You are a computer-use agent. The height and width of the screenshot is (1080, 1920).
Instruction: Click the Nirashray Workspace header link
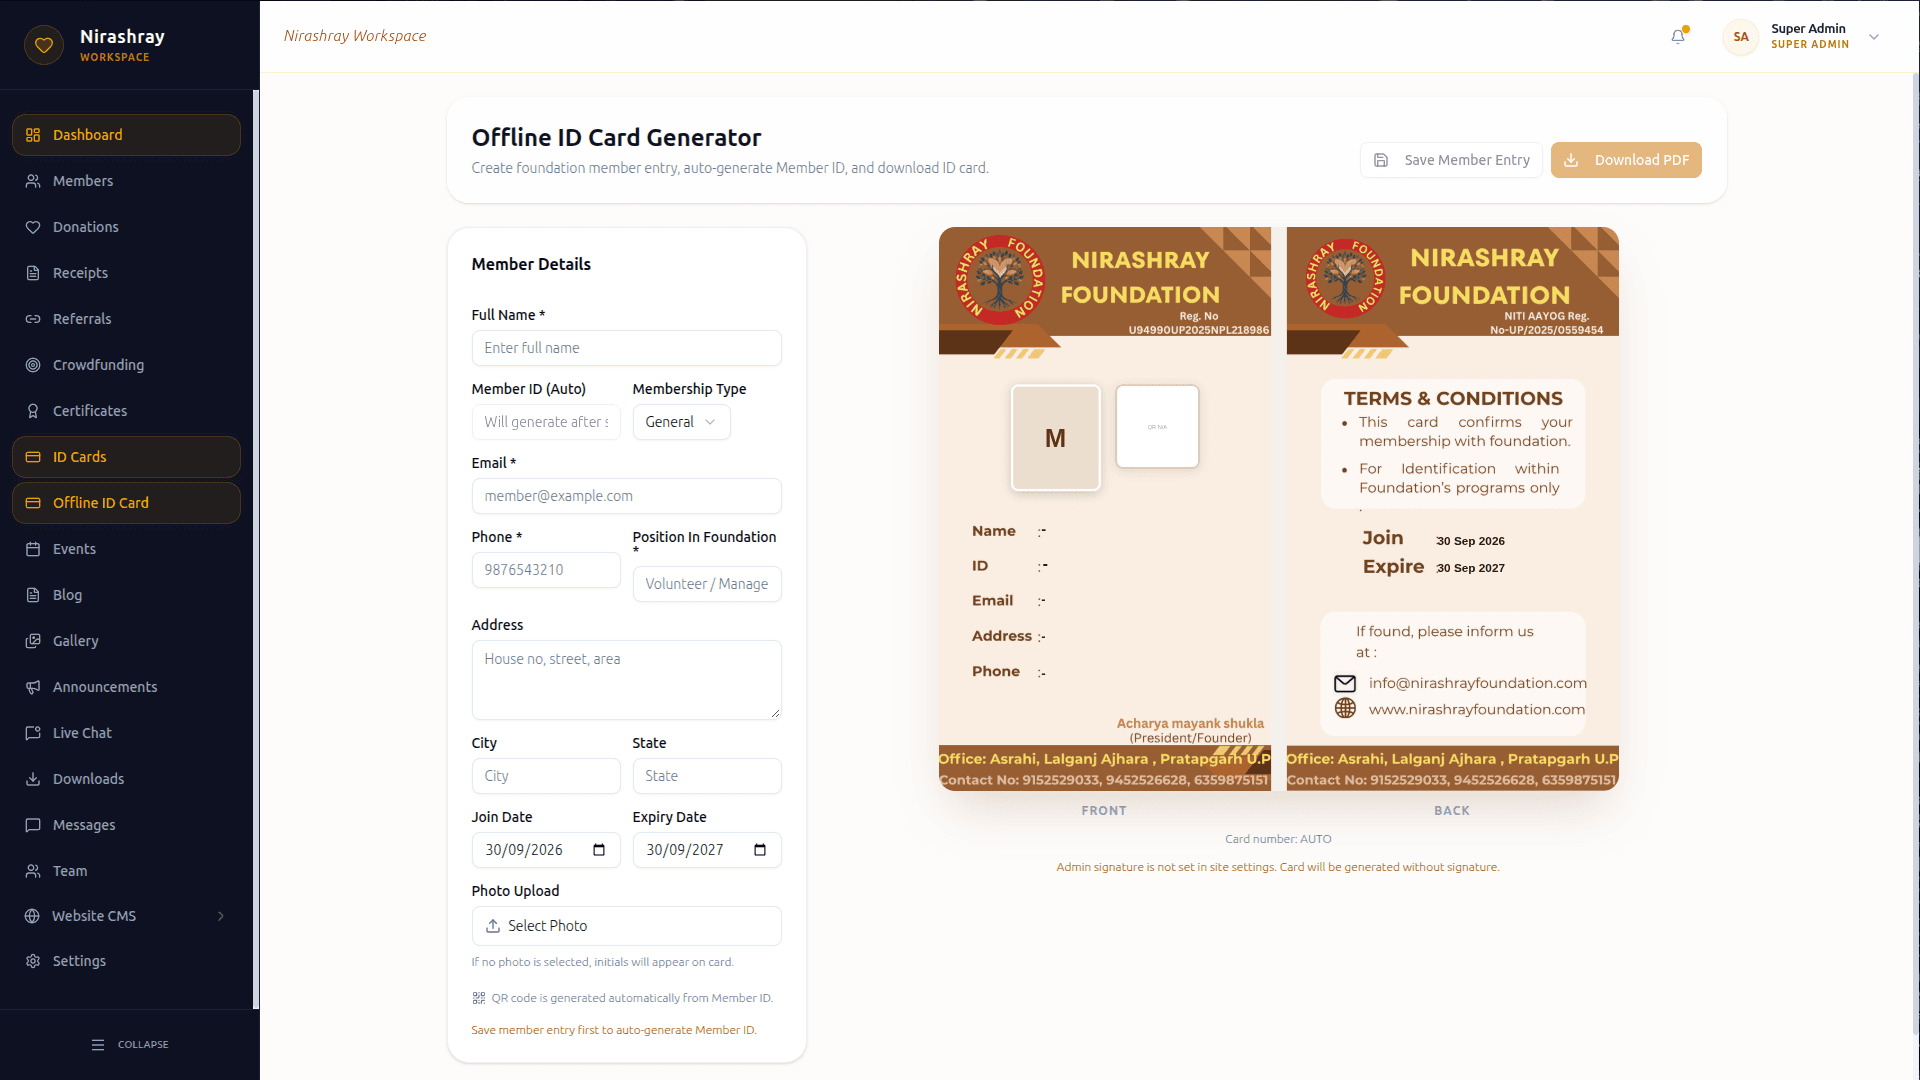tap(355, 36)
